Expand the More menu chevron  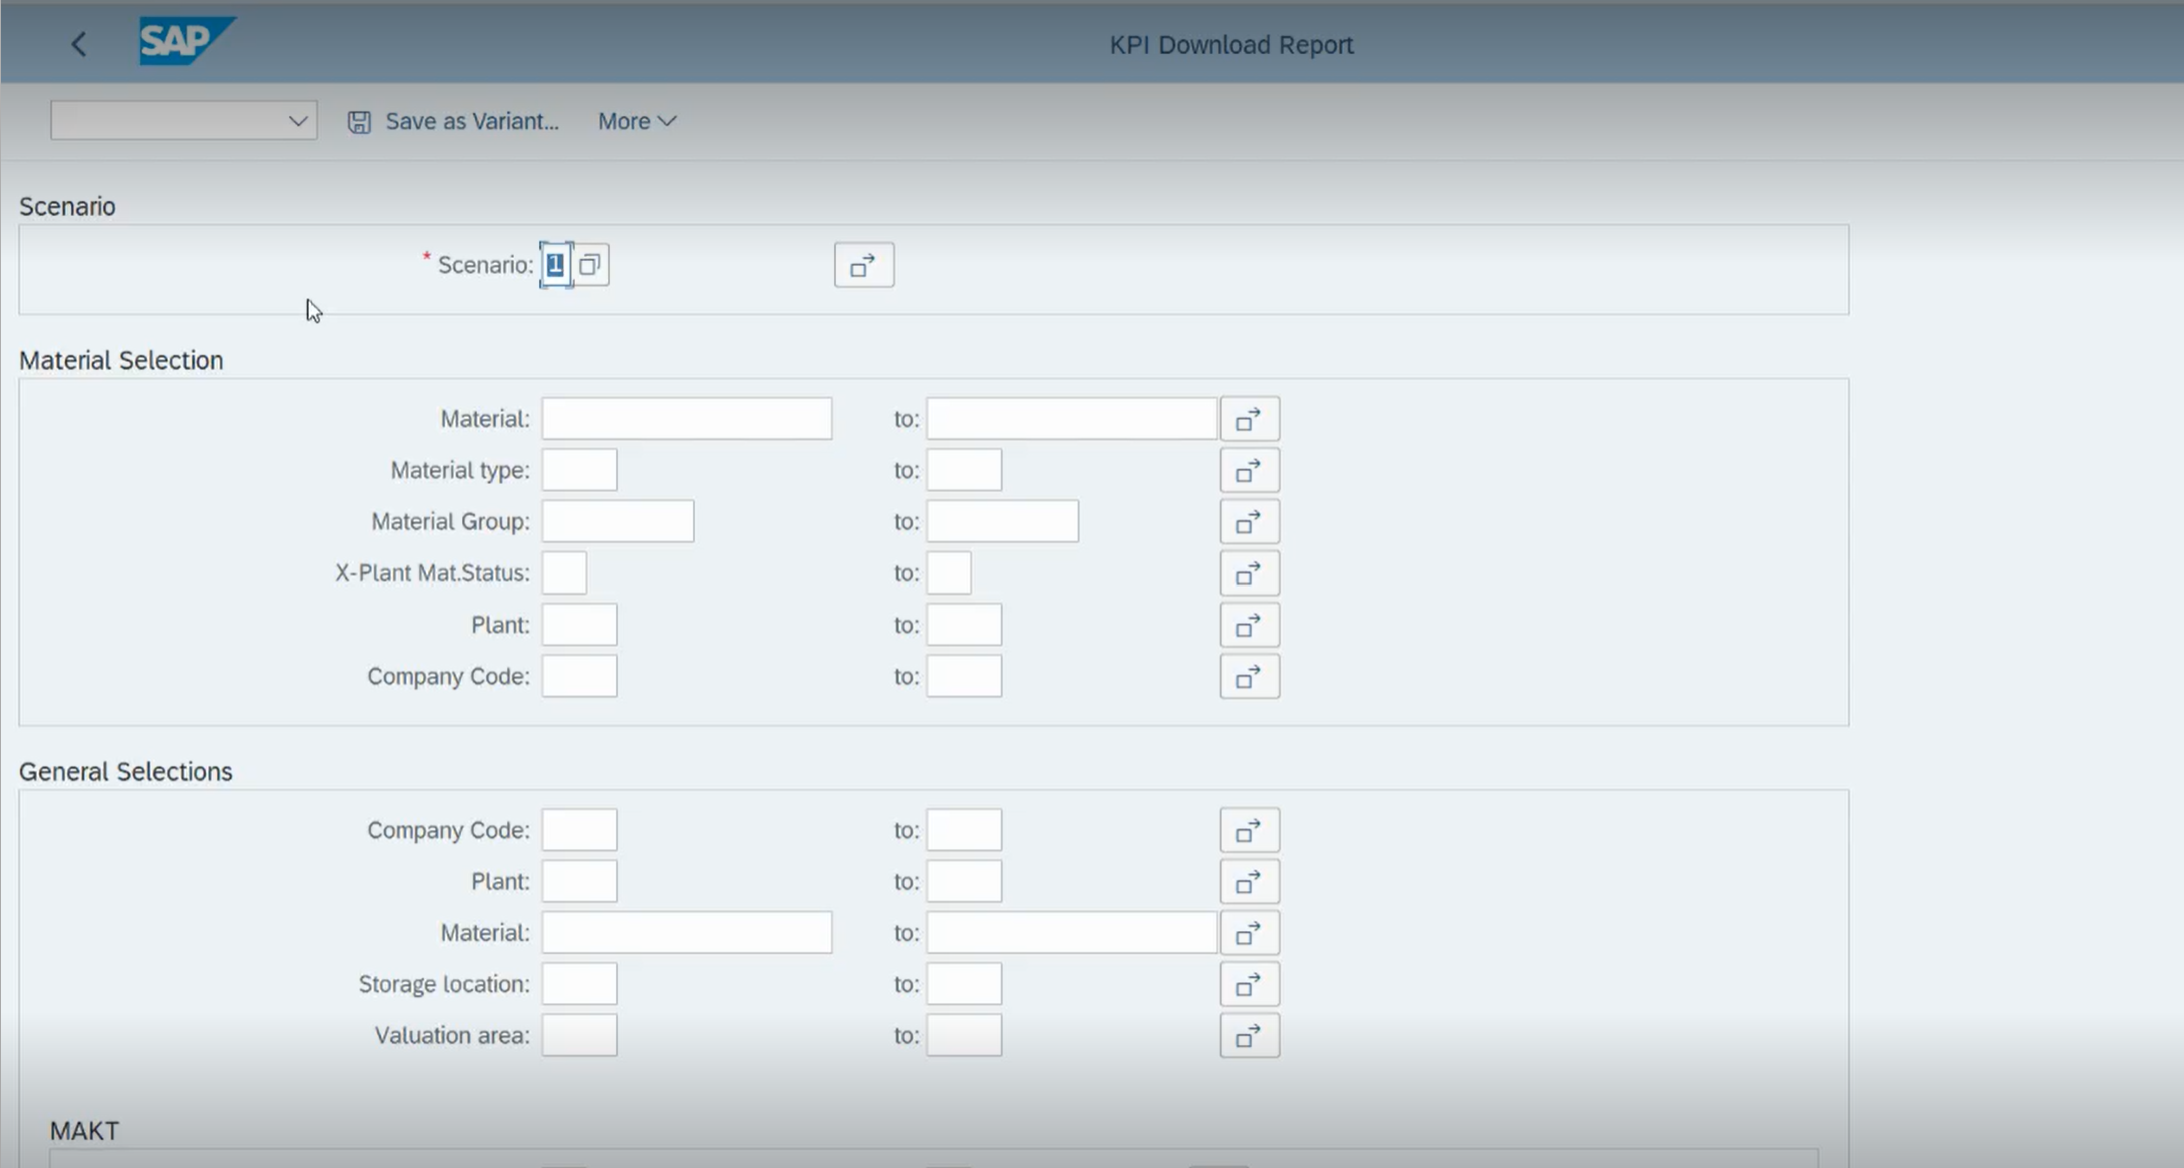point(668,121)
